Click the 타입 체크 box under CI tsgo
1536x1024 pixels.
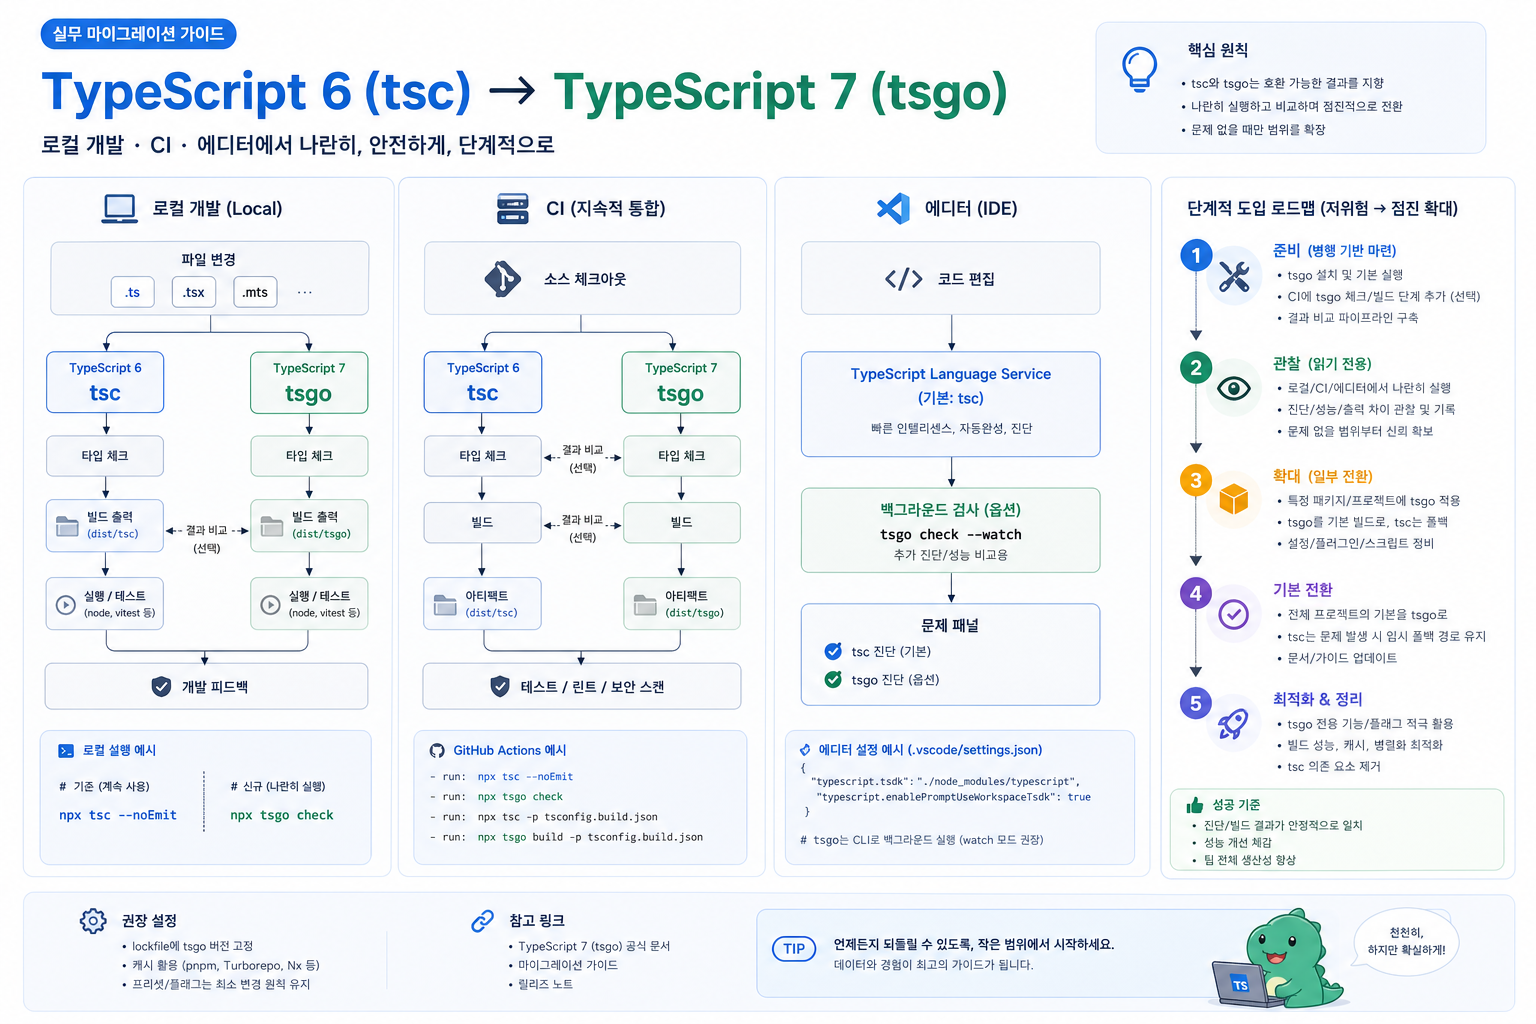tap(681, 456)
